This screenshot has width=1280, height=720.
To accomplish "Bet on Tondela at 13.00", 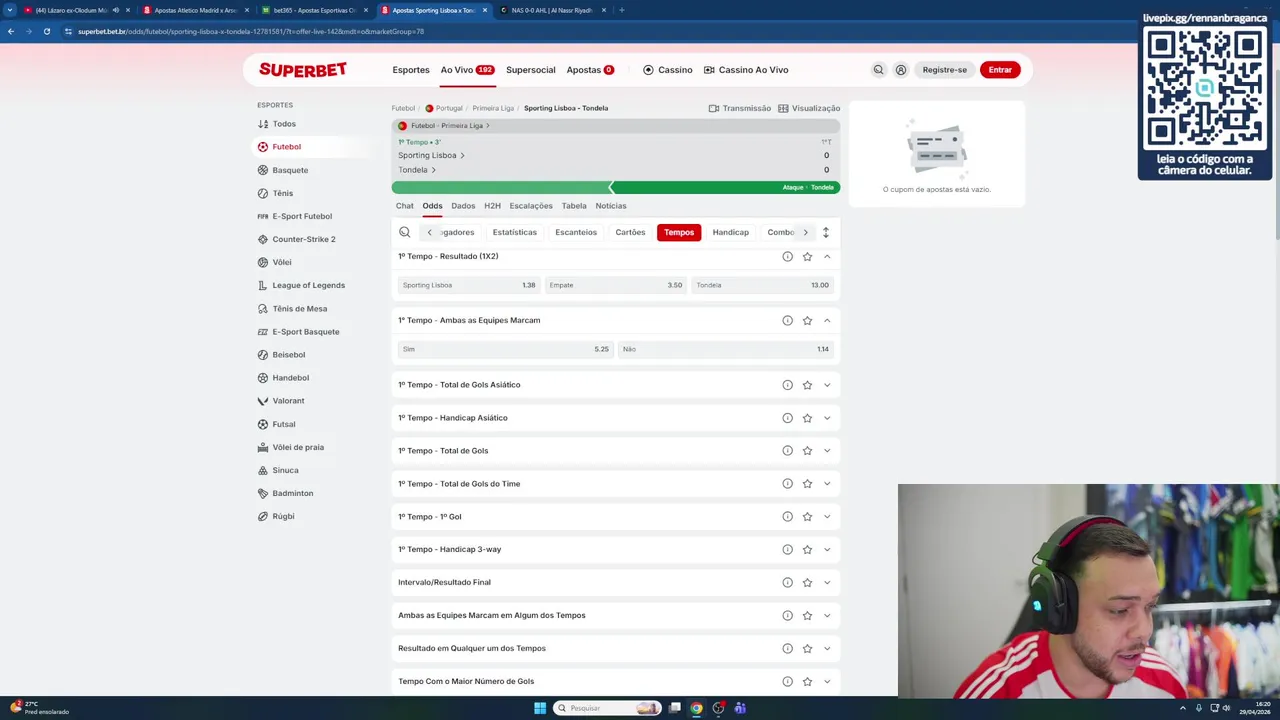I will pos(762,285).
